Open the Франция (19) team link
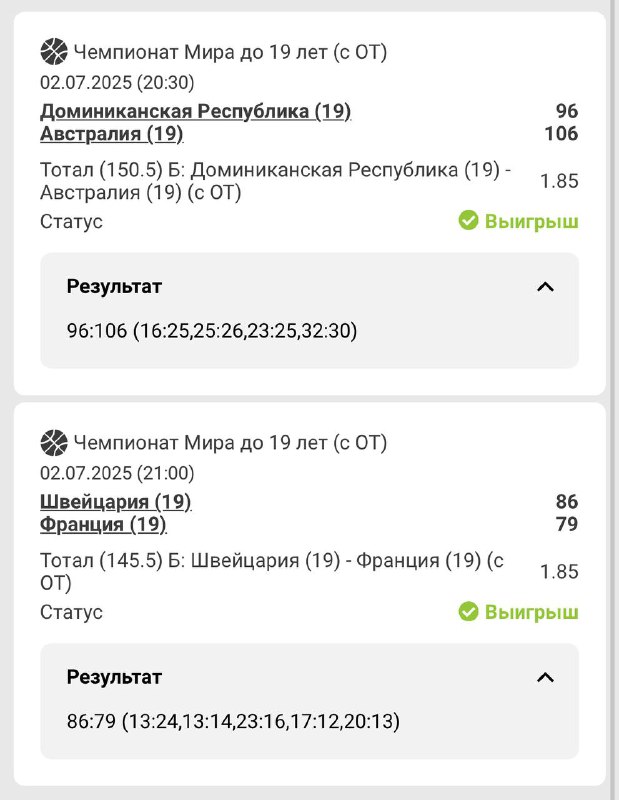Viewport: 619px width, 800px height. (x=103, y=524)
